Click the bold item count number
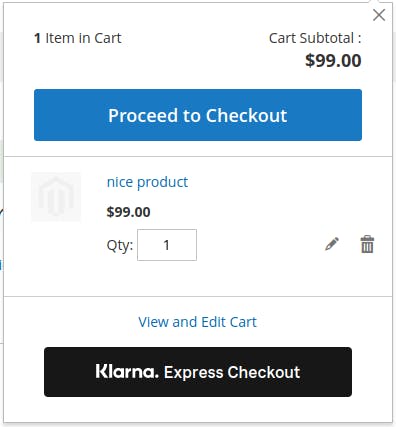This screenshot has width=396, height=427. click(x=37, y=38)
